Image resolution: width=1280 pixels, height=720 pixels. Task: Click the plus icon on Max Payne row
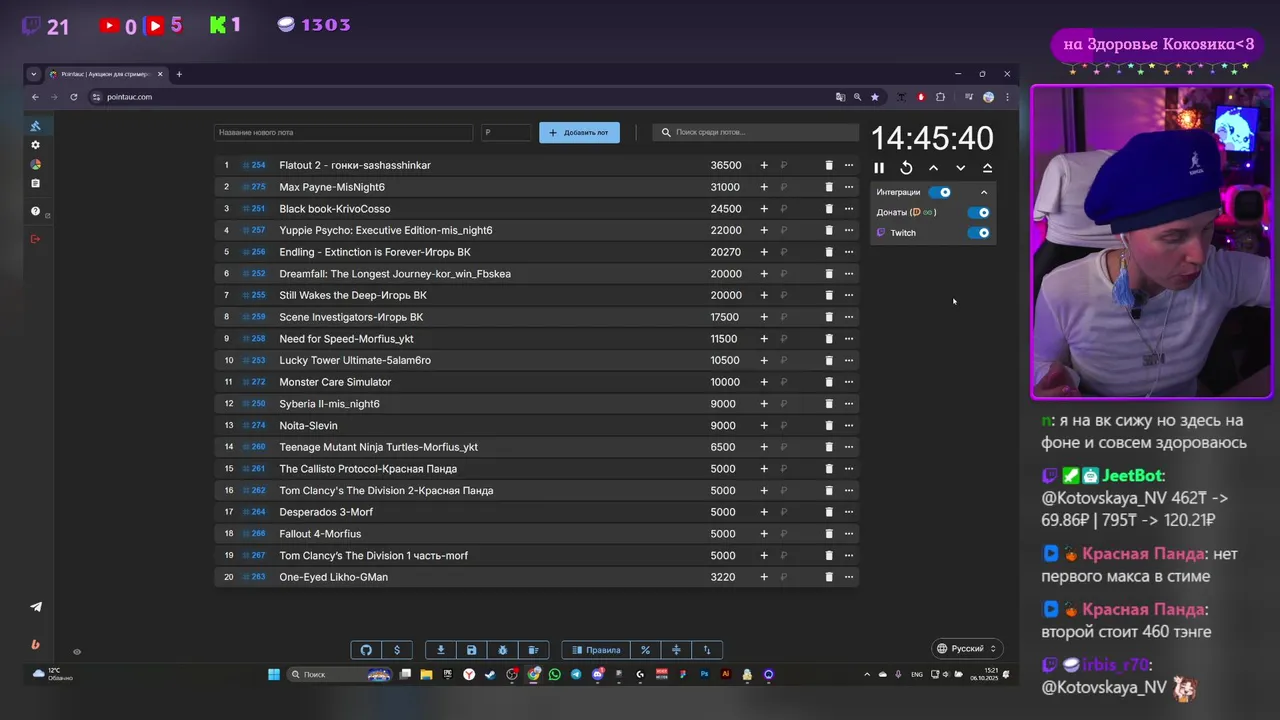click(x=764, y=187)
